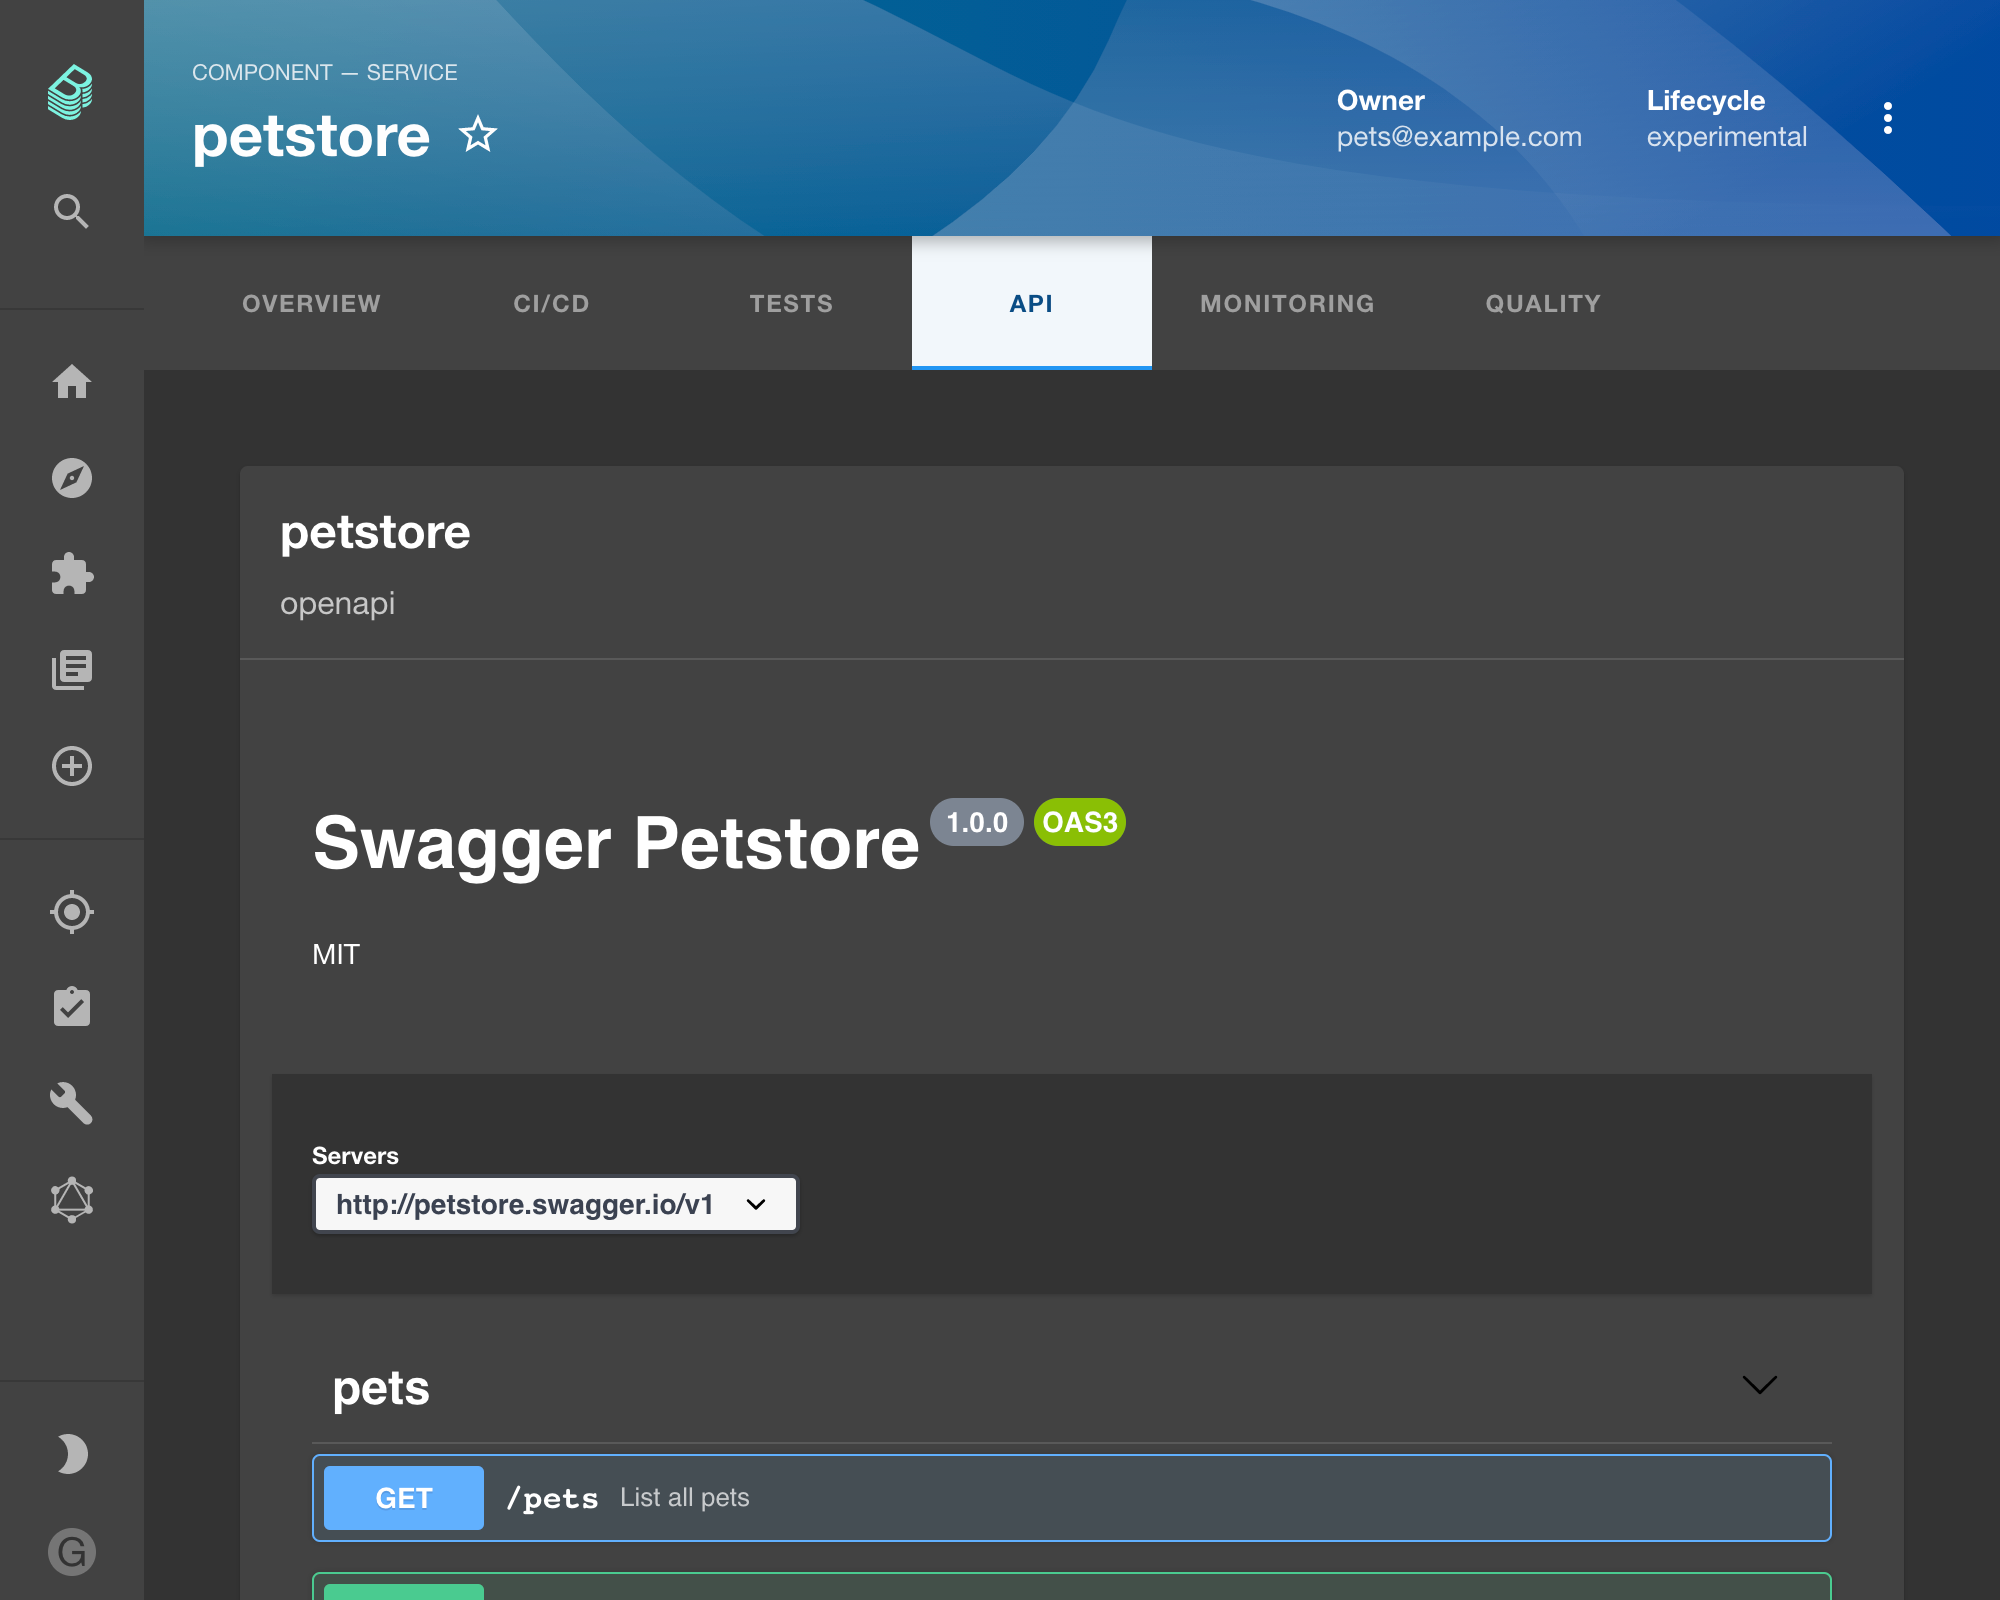Expand the GET /pets operation
The height and width of the screenshot is (1600, 2000).
tap(1072, 1498)
